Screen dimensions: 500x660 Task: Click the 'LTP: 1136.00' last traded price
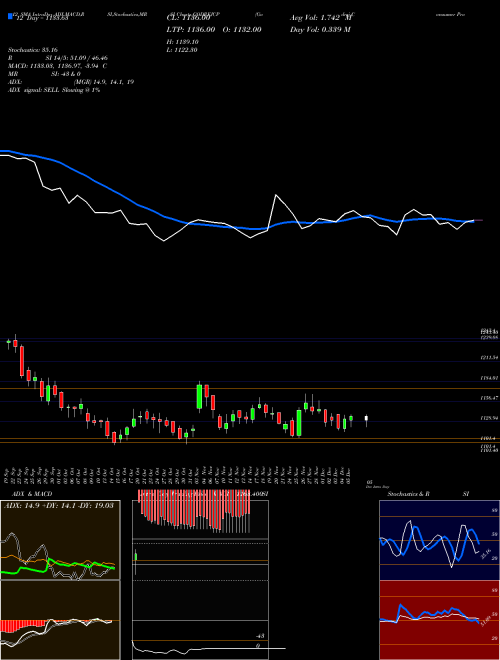(191, 30)
